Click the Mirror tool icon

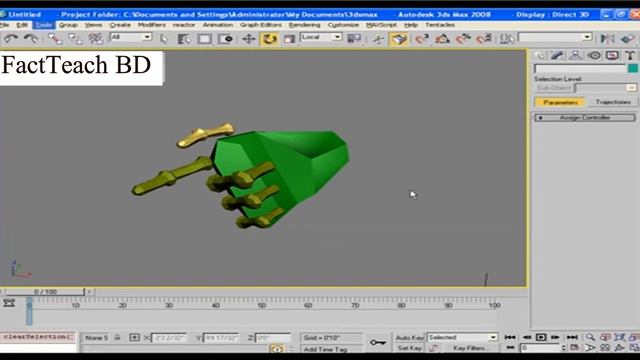click(607, 39)
